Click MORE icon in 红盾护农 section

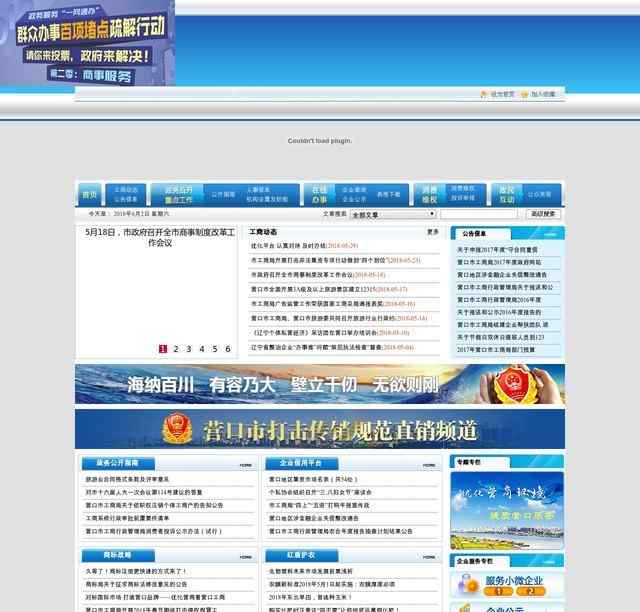tap(429, 557)
